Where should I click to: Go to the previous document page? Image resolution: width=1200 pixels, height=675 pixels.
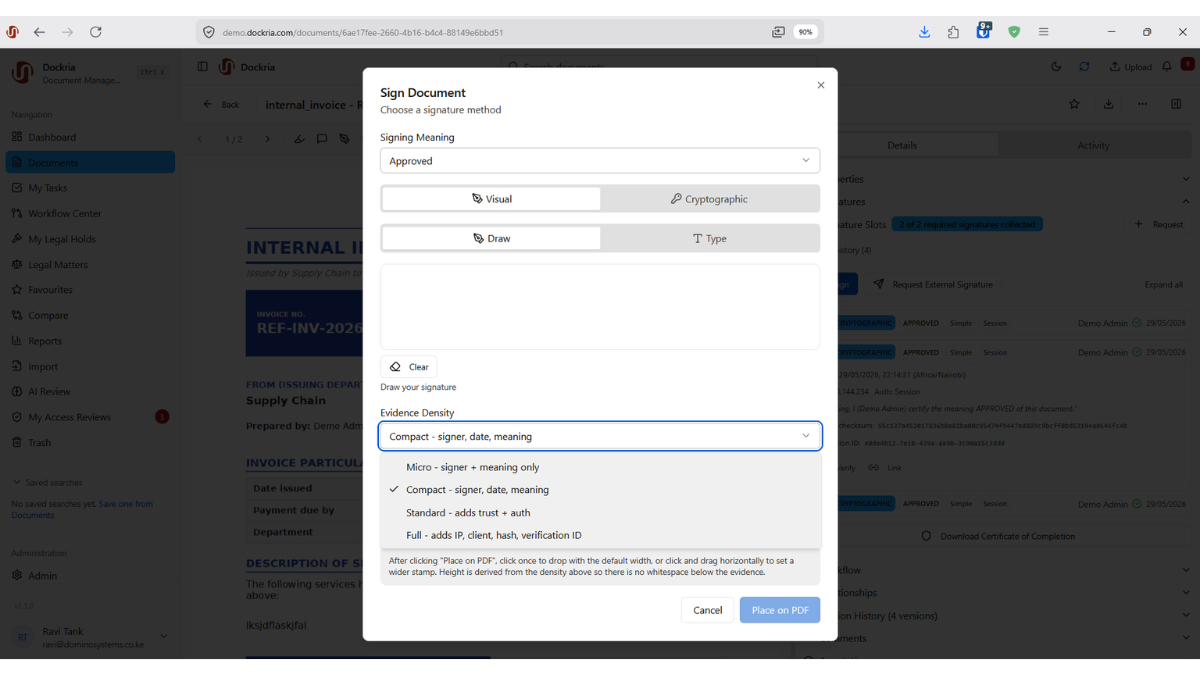pyautogui.click(x=199, y=139)
